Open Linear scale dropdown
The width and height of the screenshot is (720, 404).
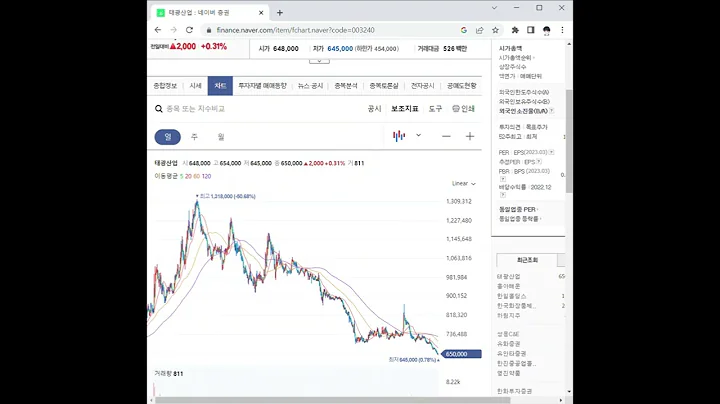click(464, 184)
